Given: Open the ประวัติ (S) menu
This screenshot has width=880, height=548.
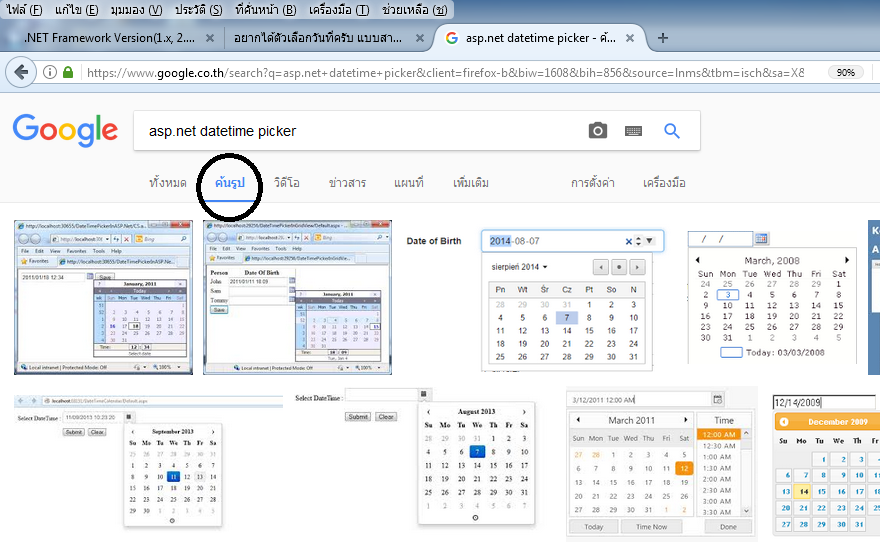Looking at the screenshot, I should click(x=198, y=10).
